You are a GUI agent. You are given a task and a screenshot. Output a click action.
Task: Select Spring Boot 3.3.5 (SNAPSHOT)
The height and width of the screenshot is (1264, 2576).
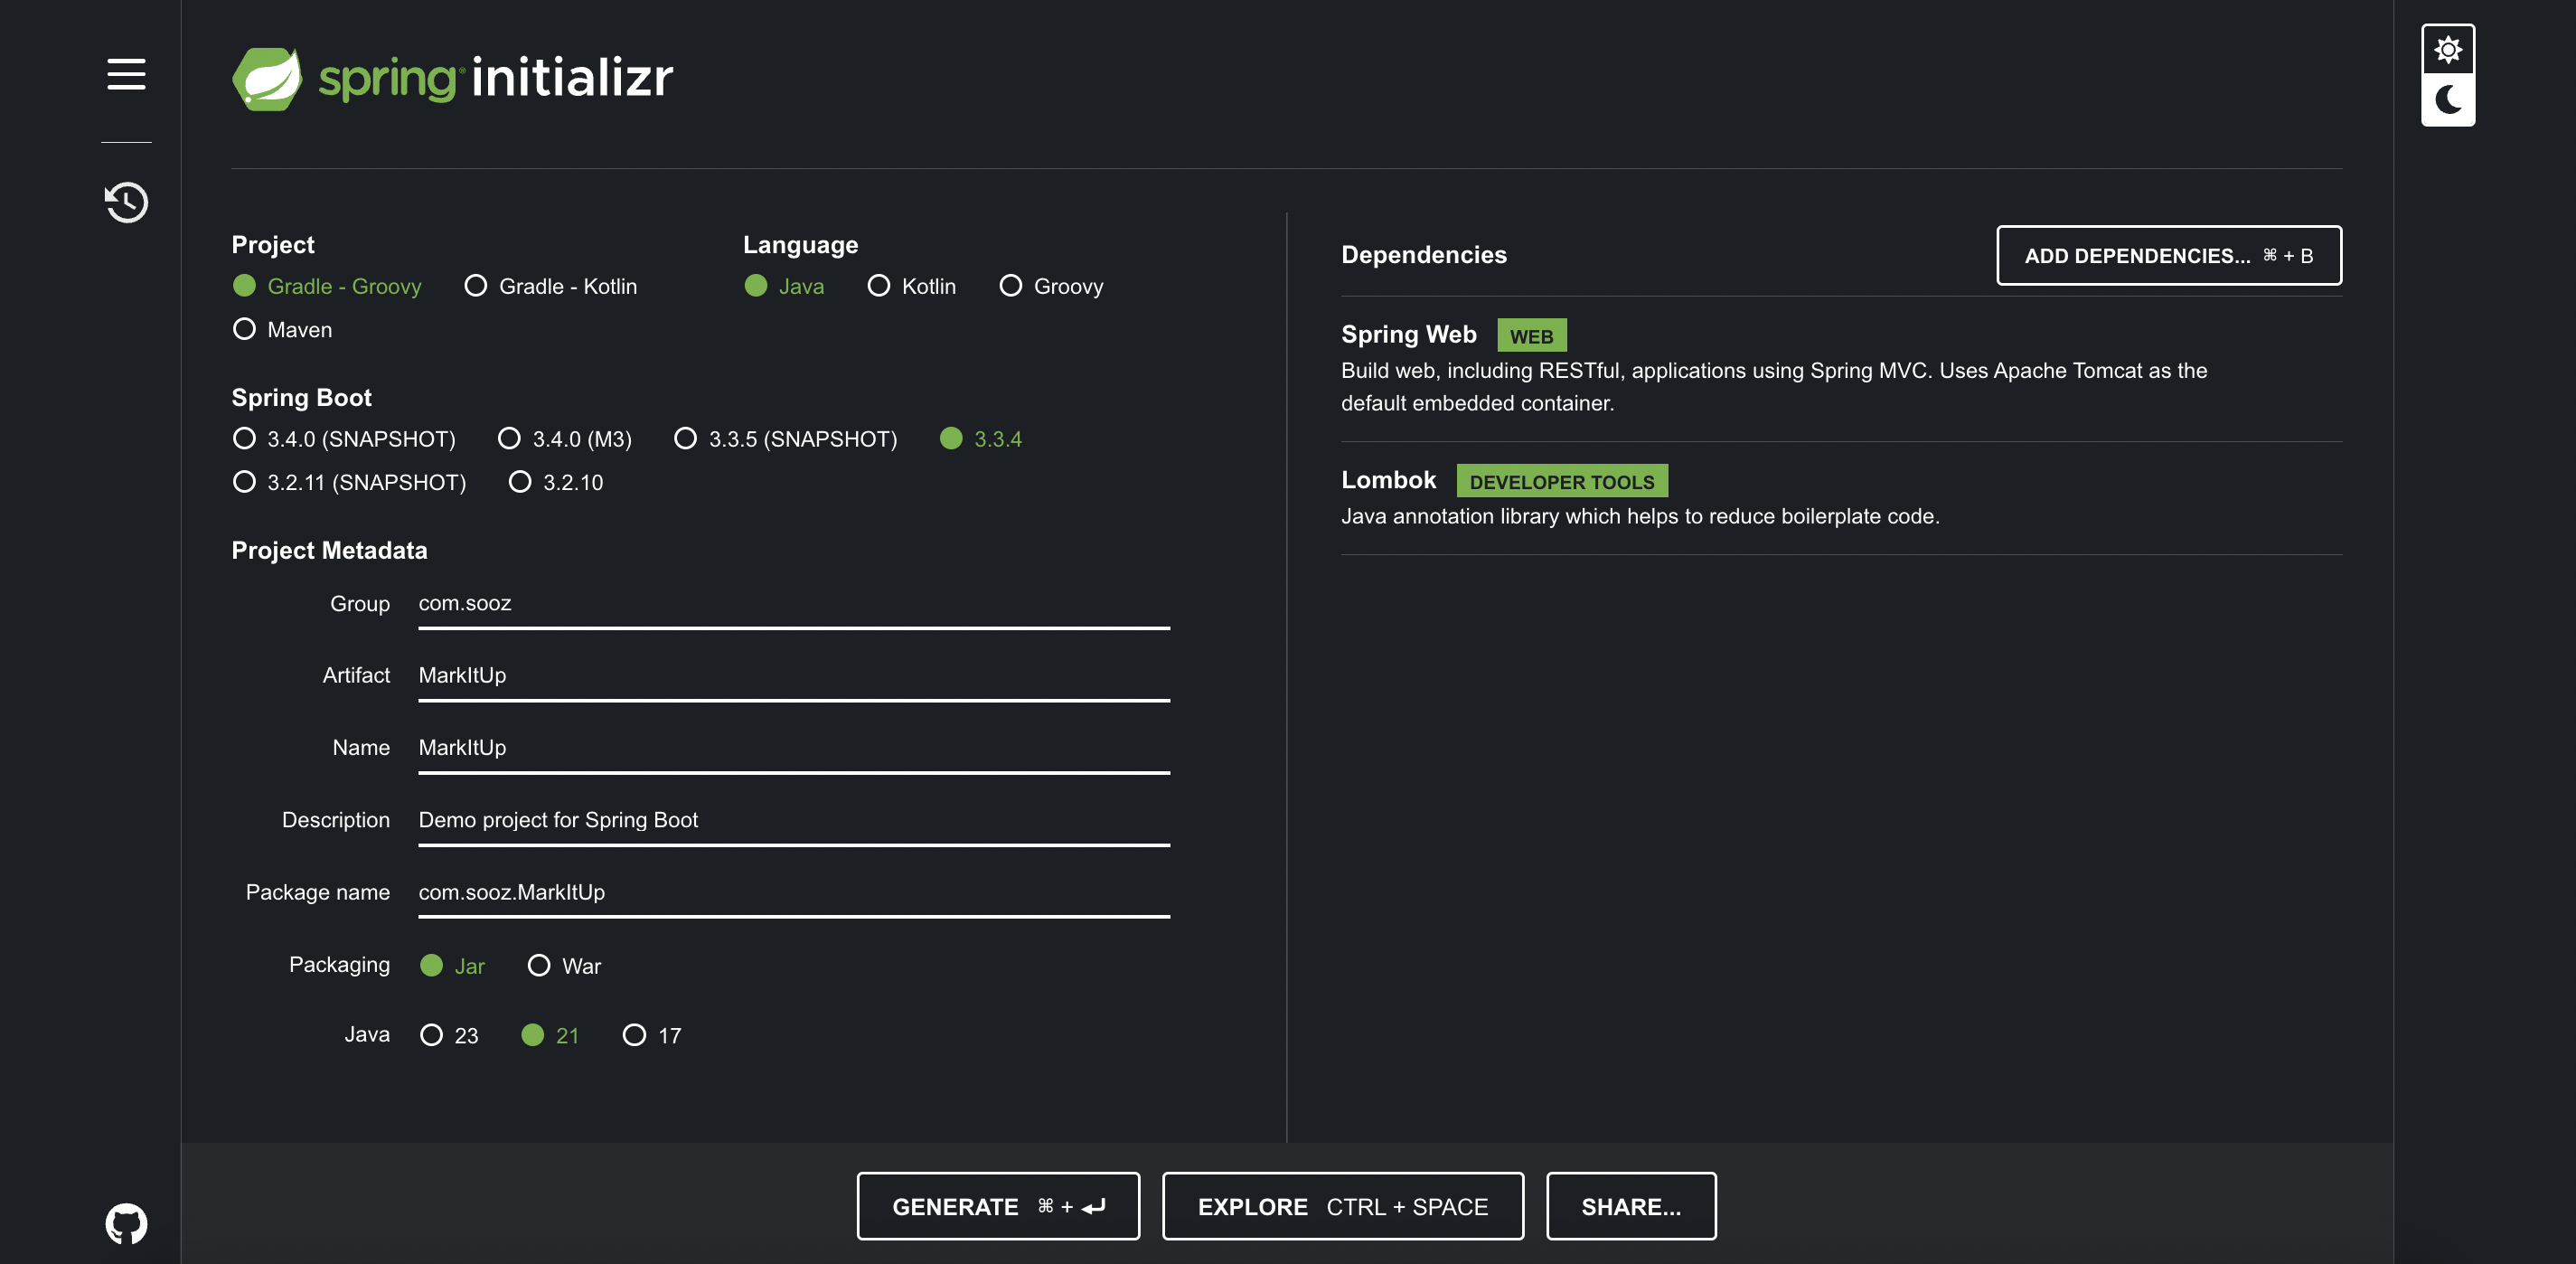(786, 439)
